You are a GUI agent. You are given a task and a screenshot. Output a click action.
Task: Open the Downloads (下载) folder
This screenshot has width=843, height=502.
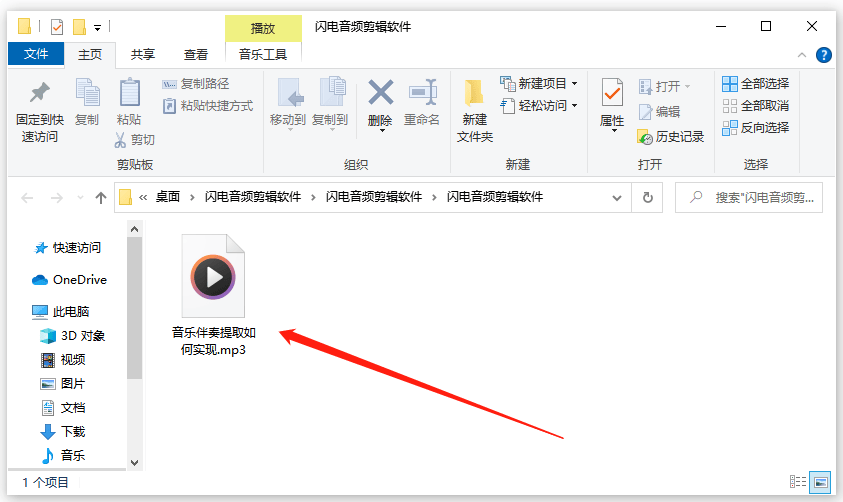click(63, 432)
